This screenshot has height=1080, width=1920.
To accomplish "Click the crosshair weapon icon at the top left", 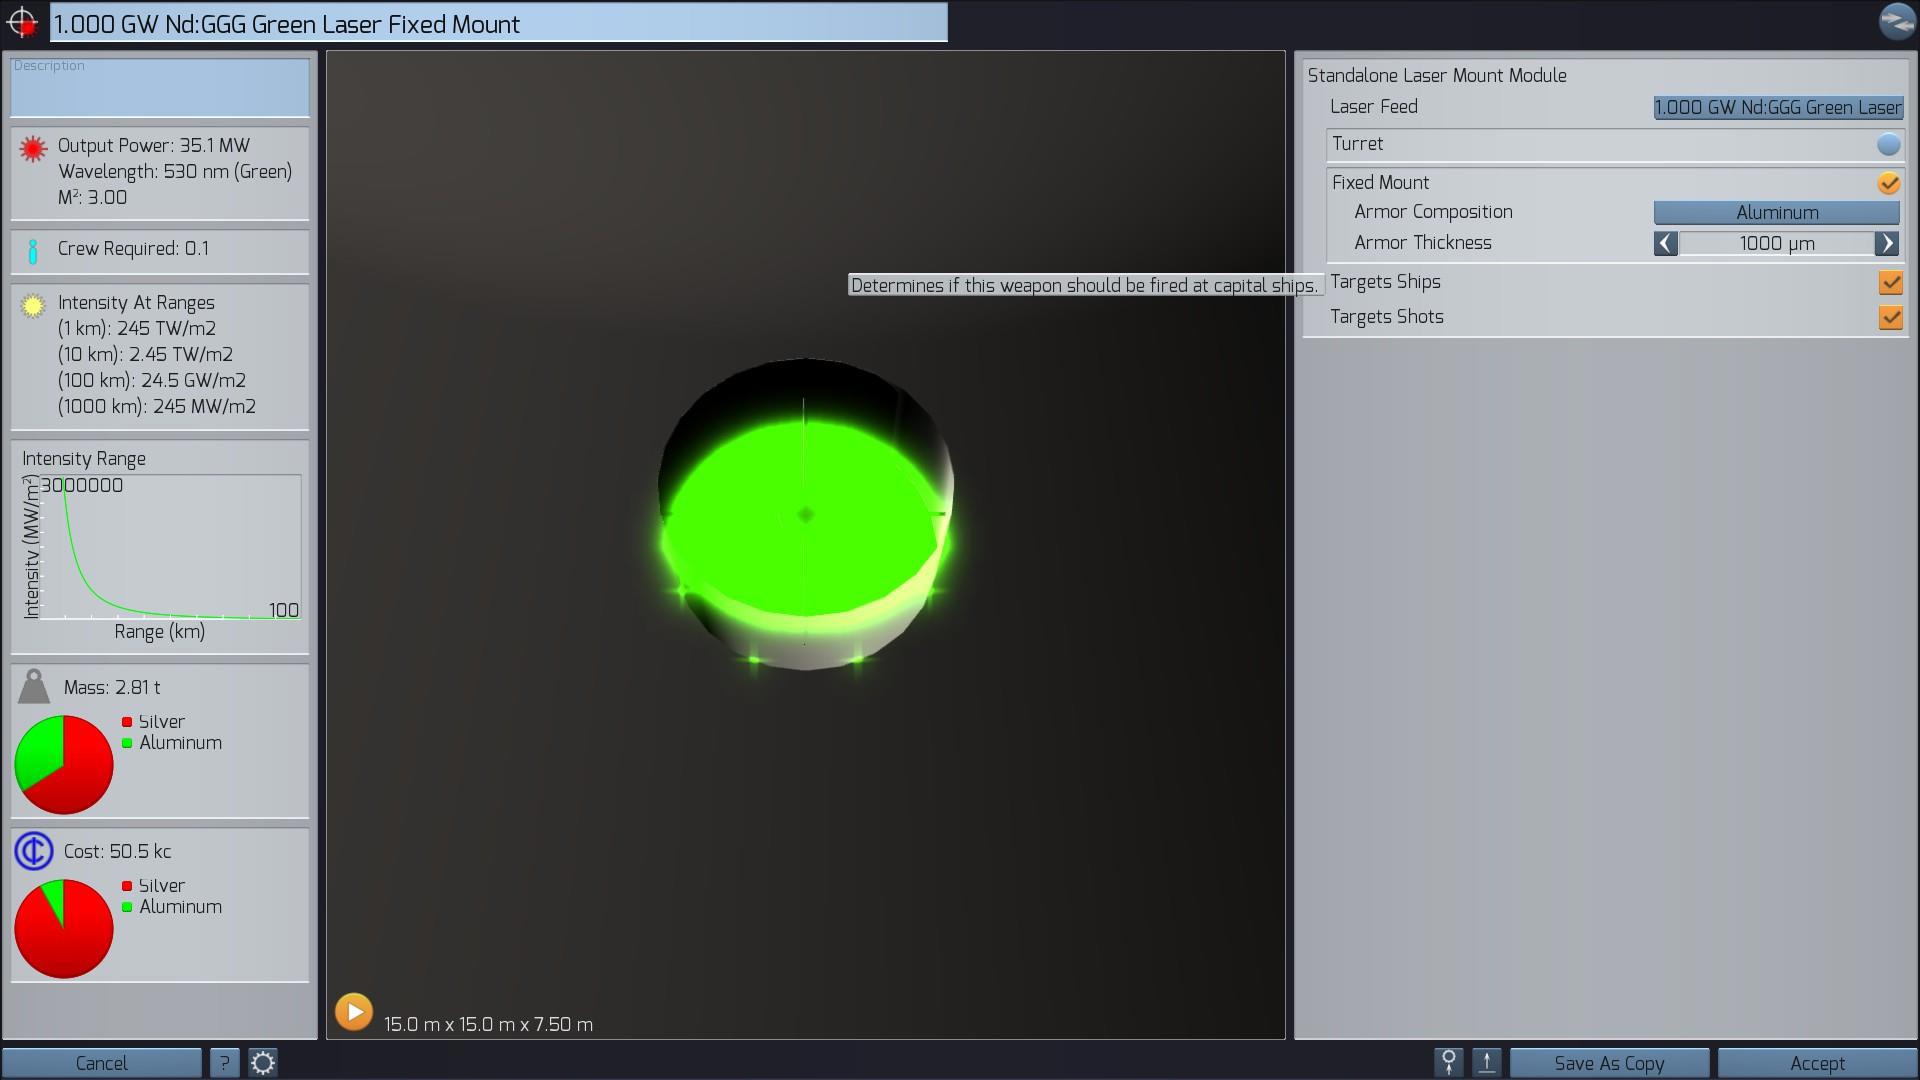I will (22, 22).
